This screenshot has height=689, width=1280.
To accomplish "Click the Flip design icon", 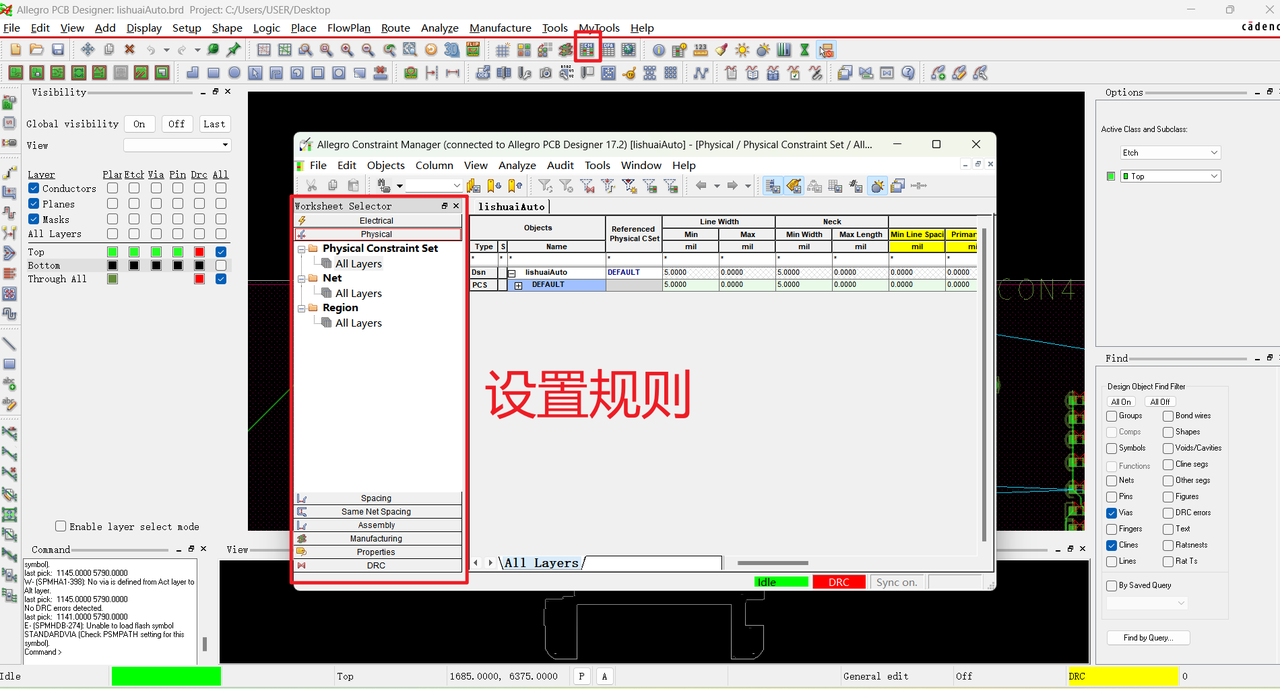I will pyautogui.click(x=473, y=49).
